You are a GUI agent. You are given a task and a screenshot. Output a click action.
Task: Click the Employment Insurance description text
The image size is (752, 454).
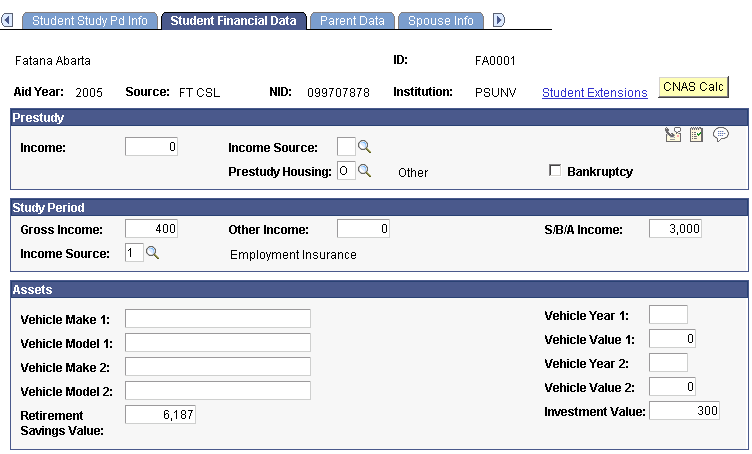293,255
